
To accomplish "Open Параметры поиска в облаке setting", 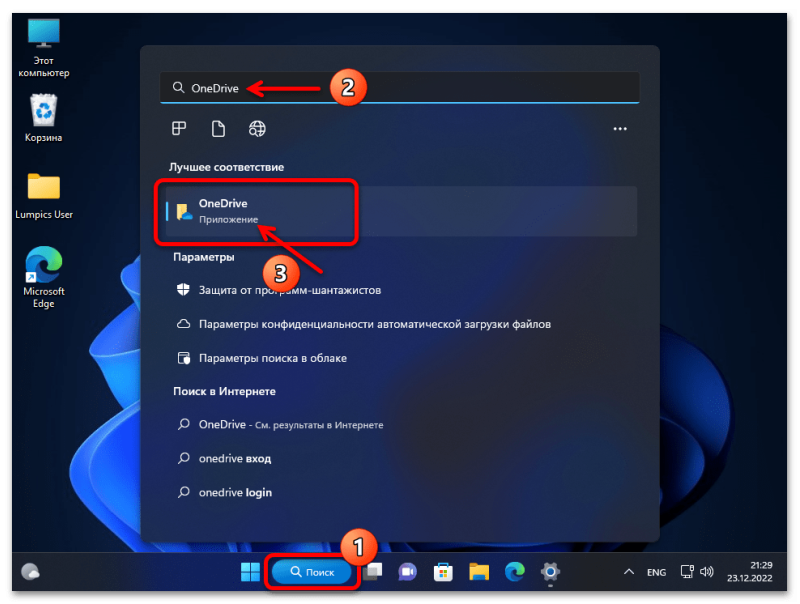I will 401,358.
